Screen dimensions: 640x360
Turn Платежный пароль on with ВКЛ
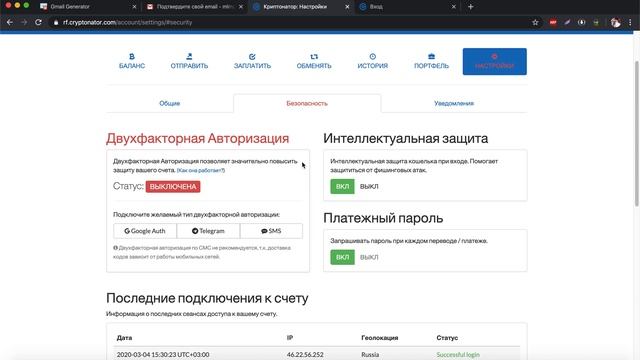pyautogui.click(x=342, y=257)
